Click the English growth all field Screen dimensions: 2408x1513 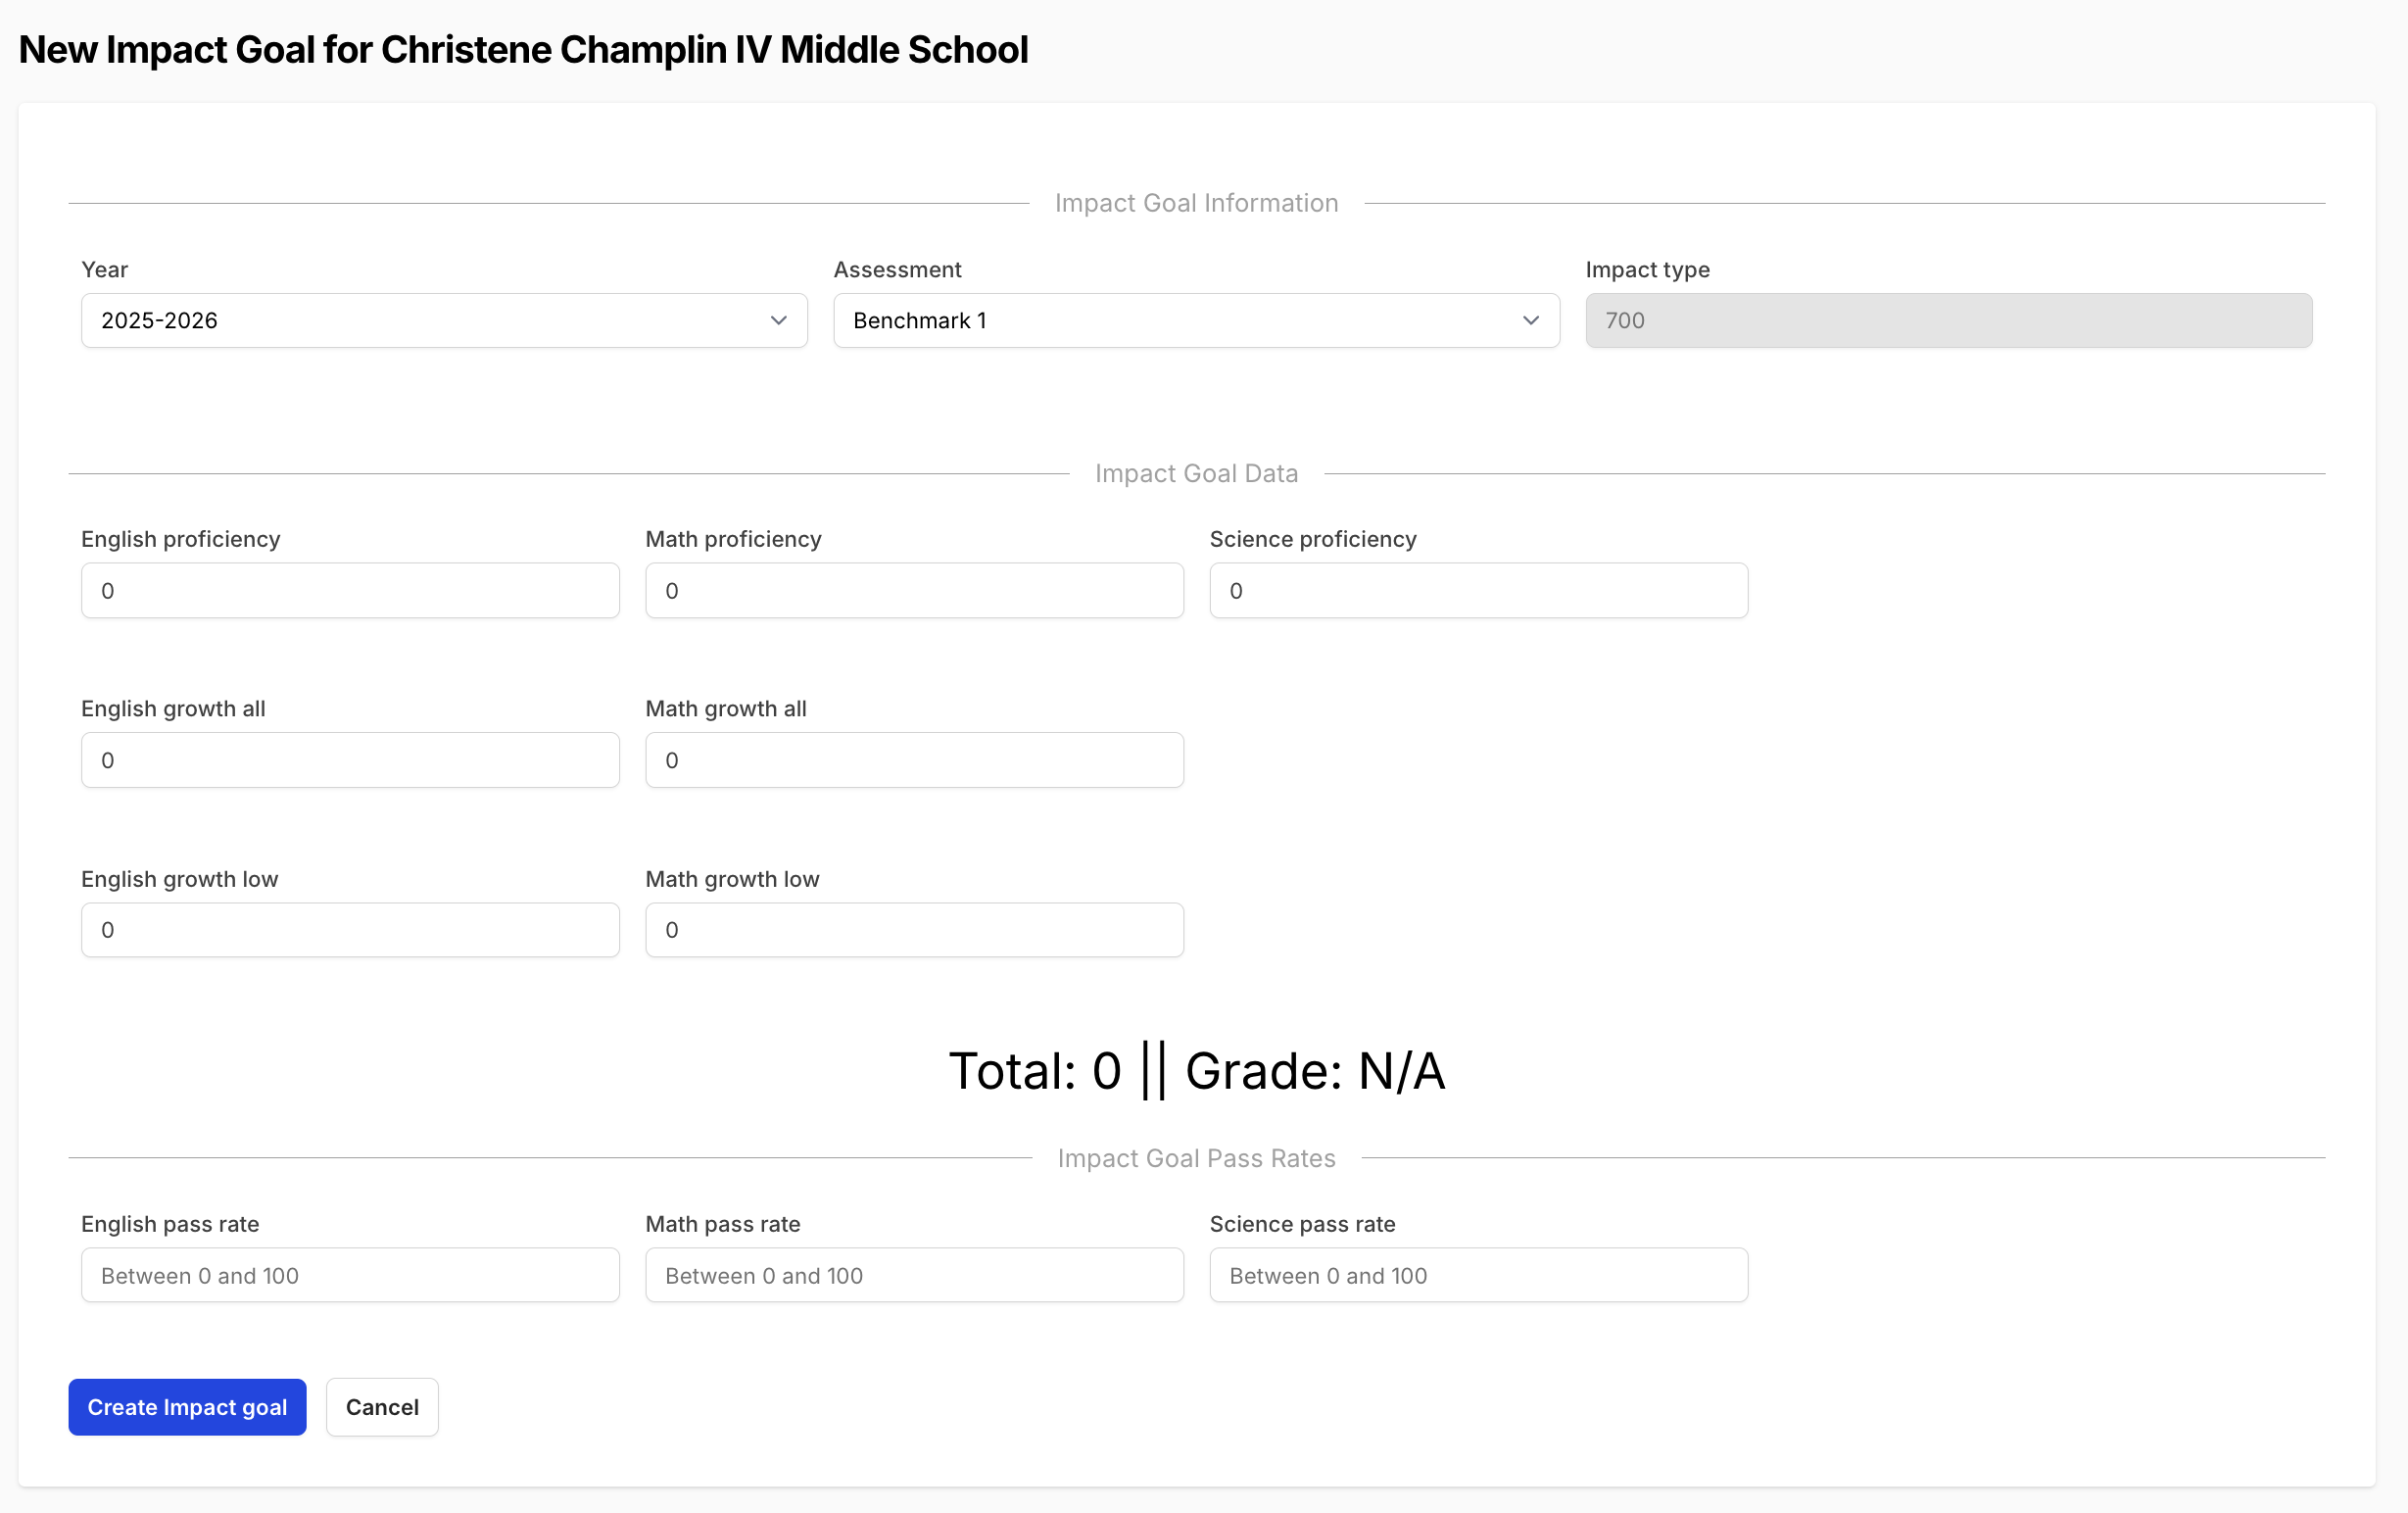tap(350, 760)
